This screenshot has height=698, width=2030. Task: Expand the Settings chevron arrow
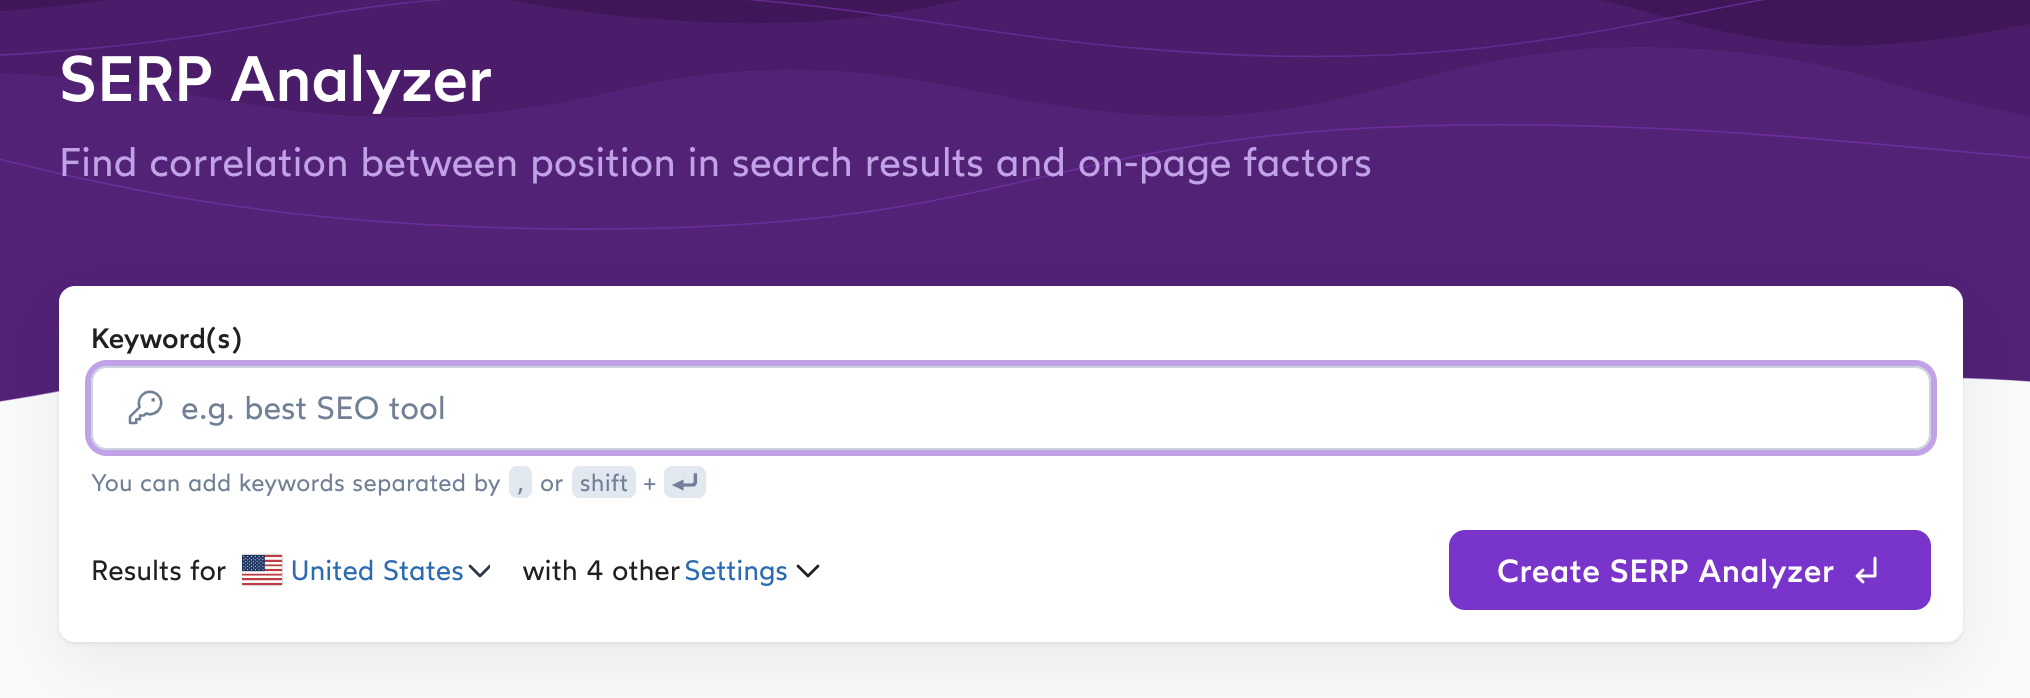[x=808, y=571]
